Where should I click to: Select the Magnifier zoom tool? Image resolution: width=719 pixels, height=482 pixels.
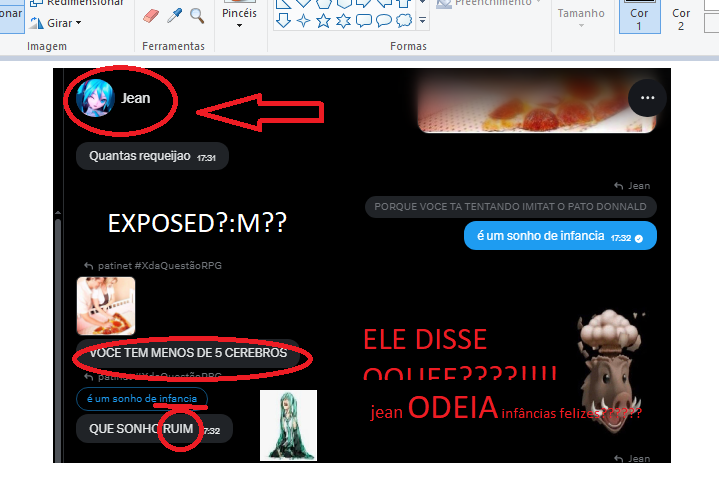click(x=197, y=16)
